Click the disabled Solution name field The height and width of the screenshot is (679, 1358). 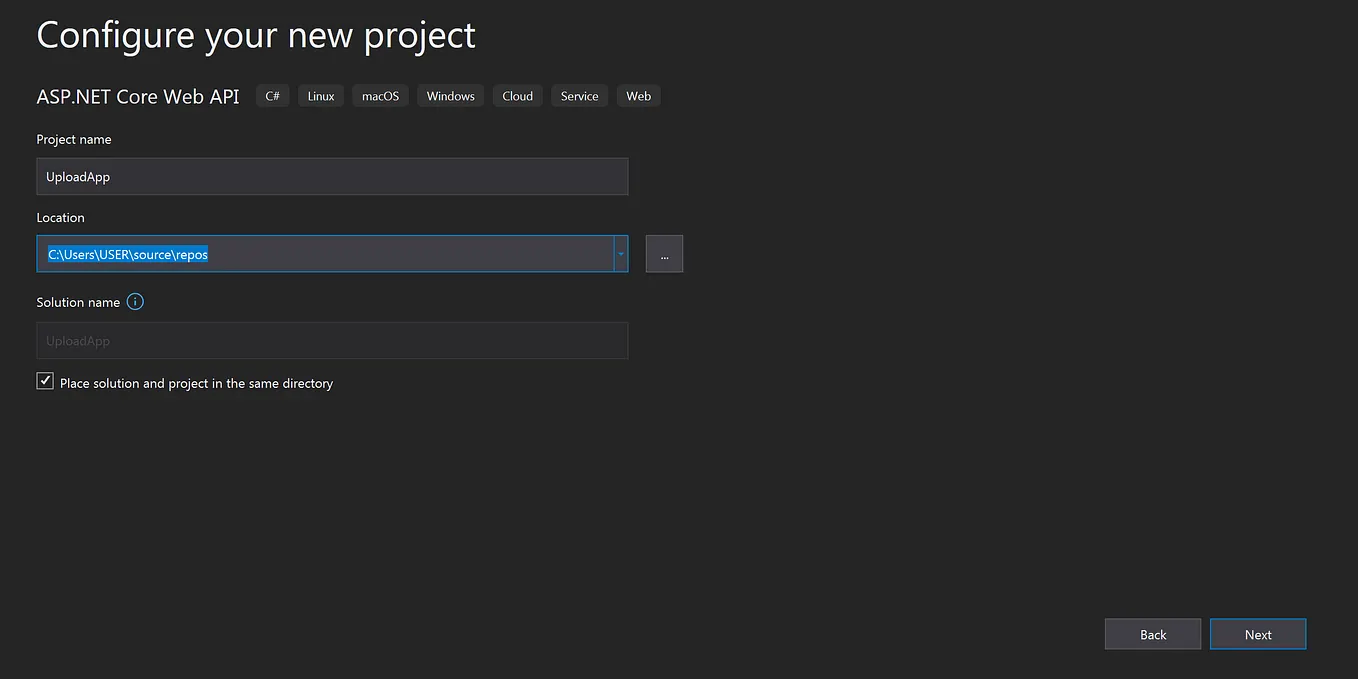click(332, 340)
